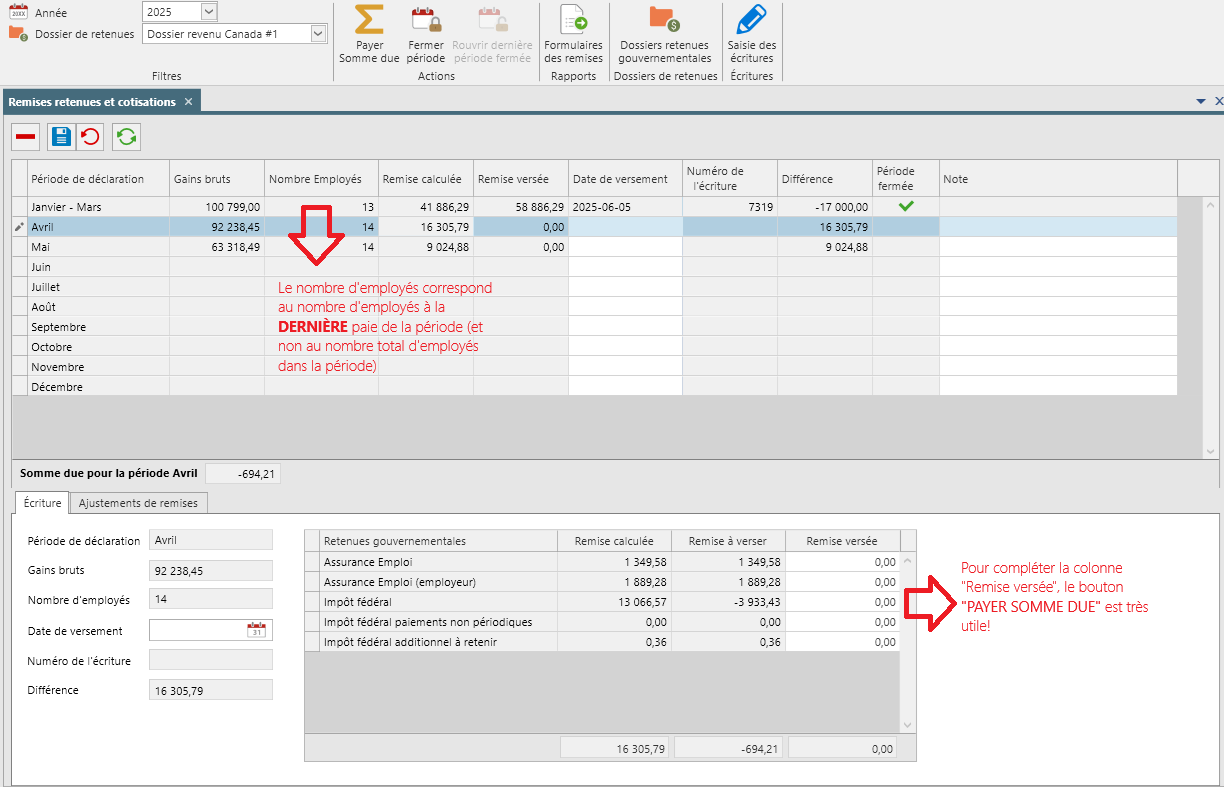Click the -3 933,43 Remise à verser cell
This screenshot has height=787, width=1224.
tap(728, 602)
